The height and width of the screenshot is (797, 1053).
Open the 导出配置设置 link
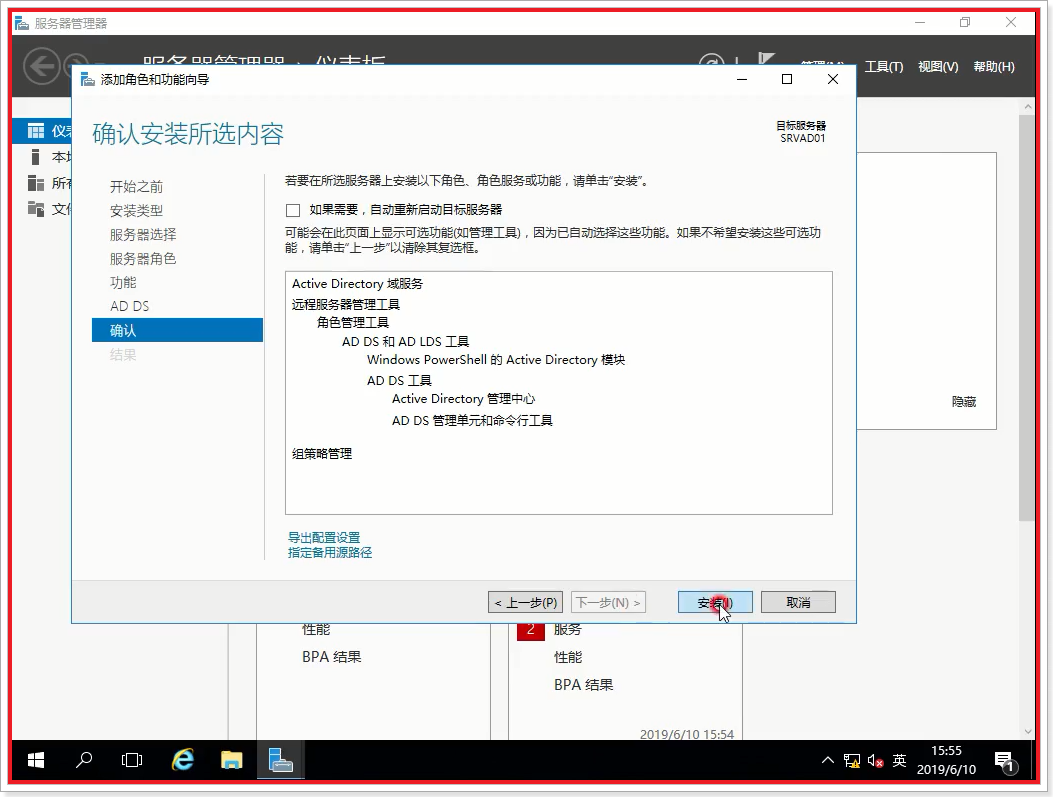(x=324, y=537)
